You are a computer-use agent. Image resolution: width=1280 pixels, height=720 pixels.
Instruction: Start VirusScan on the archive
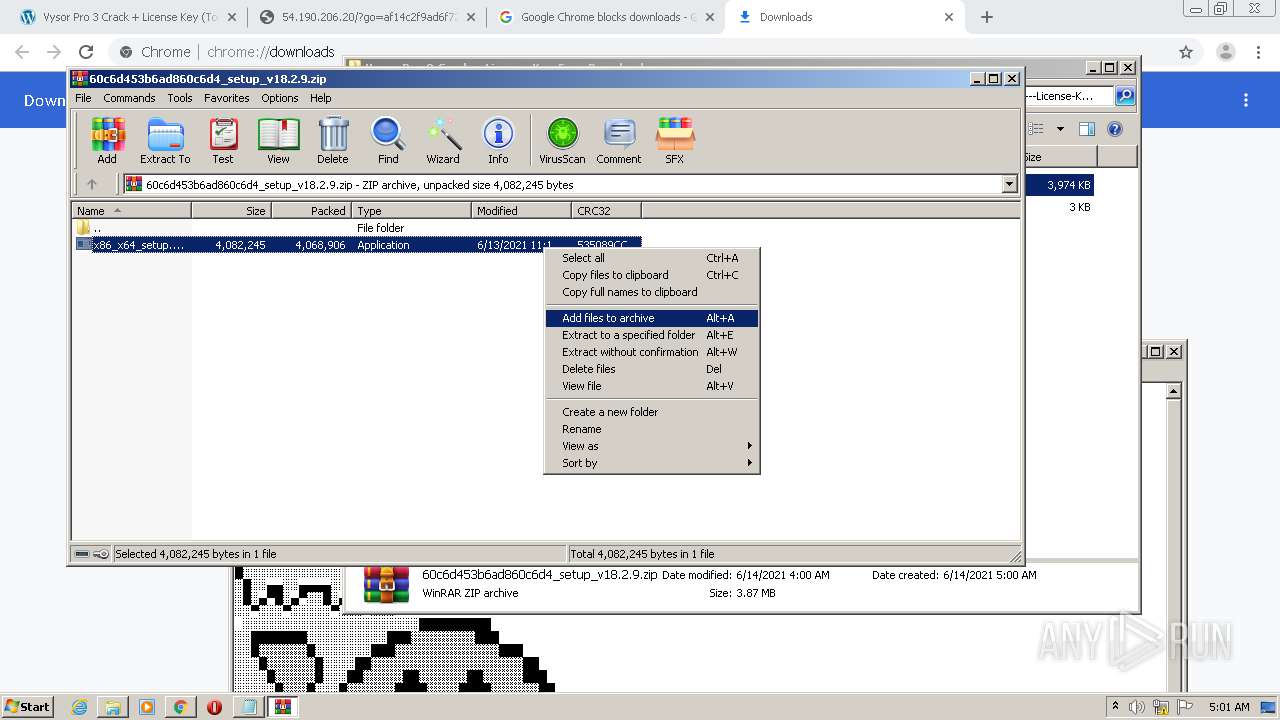[562, 140]
